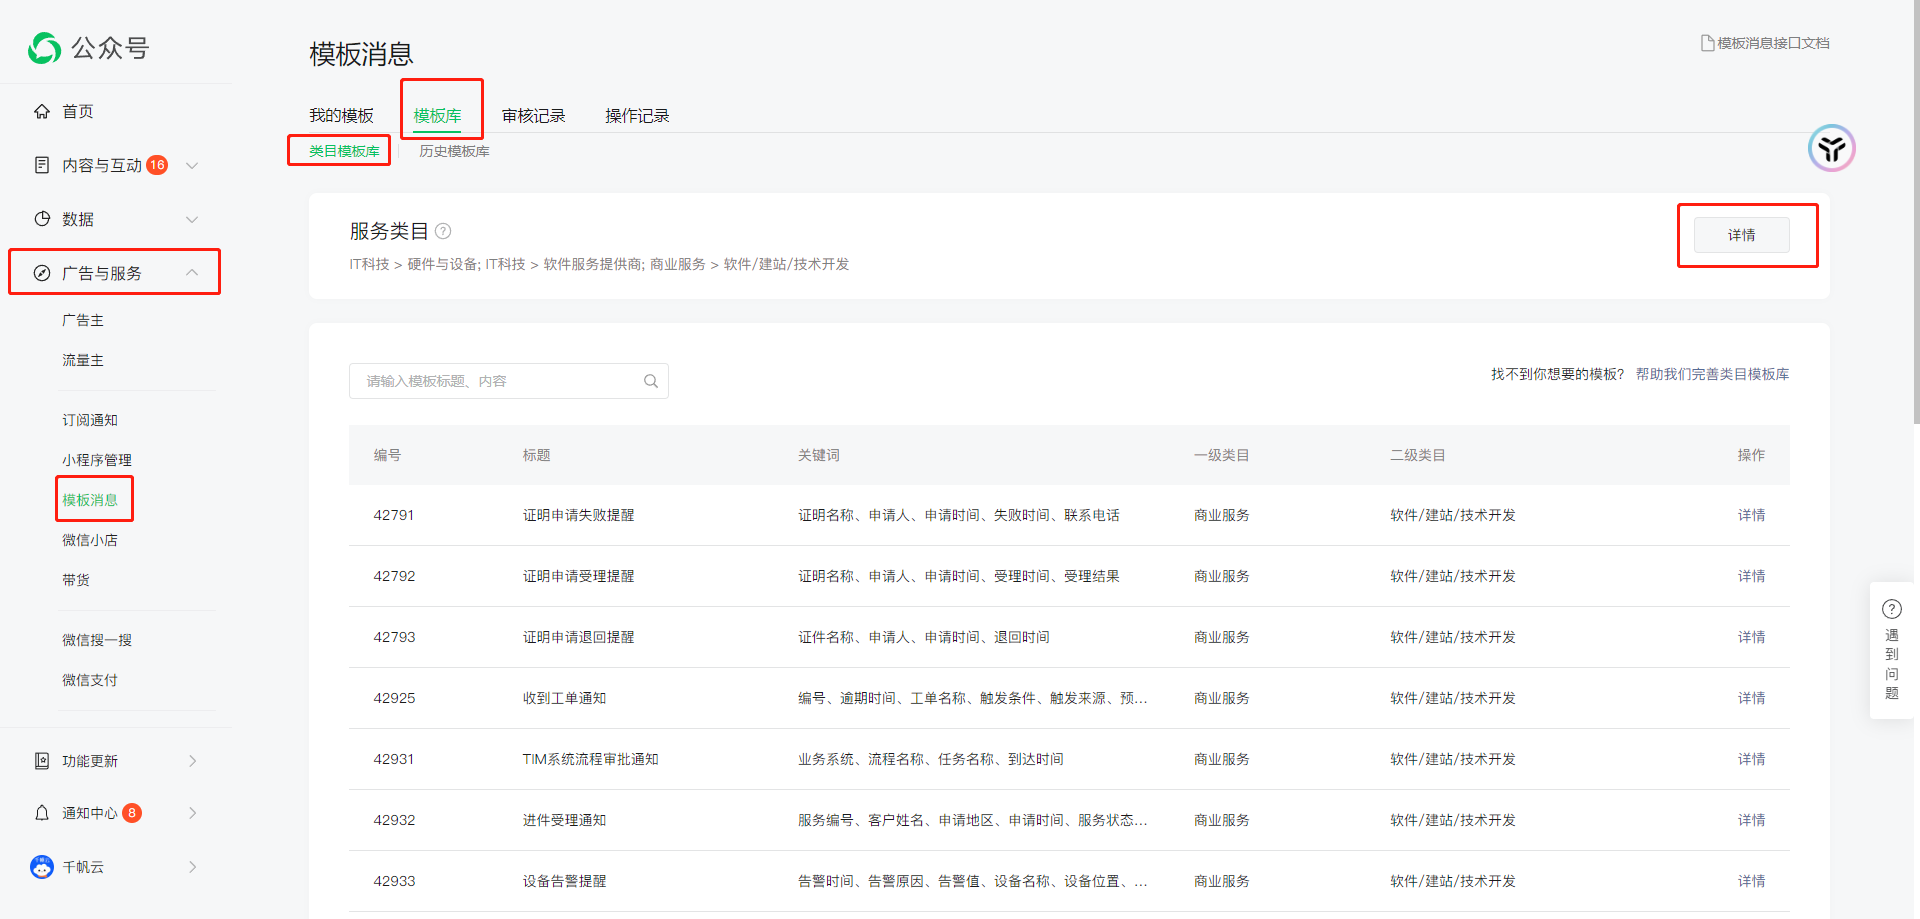1920x919 pixels.
Task: Click the 广告与服务 compass icon
Action: click(42, 273)
